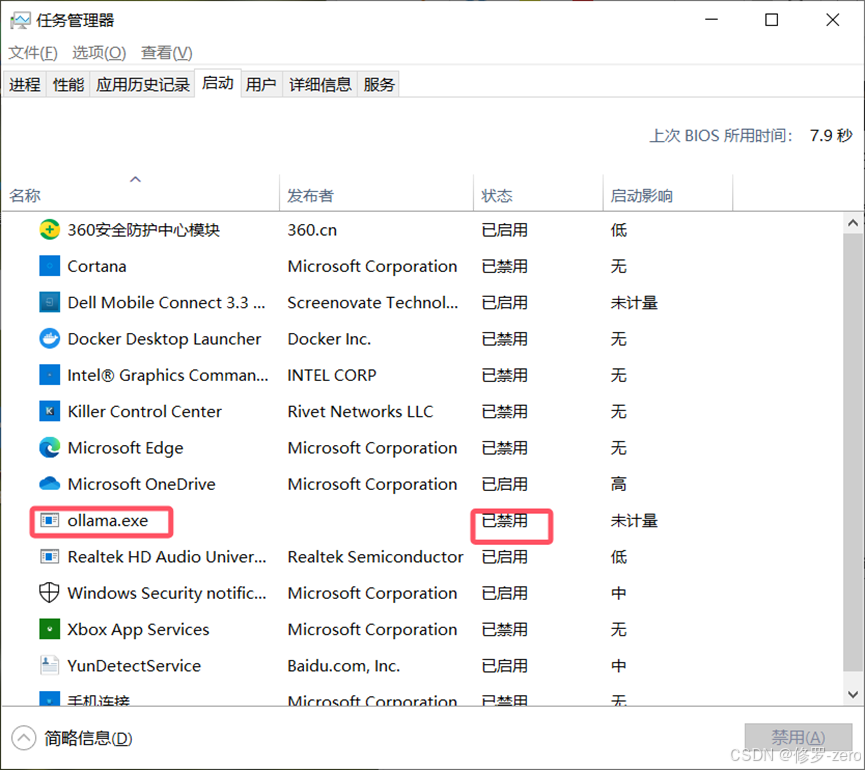Click the 7.9 秒 BIOS time value

tap(831, 136)
